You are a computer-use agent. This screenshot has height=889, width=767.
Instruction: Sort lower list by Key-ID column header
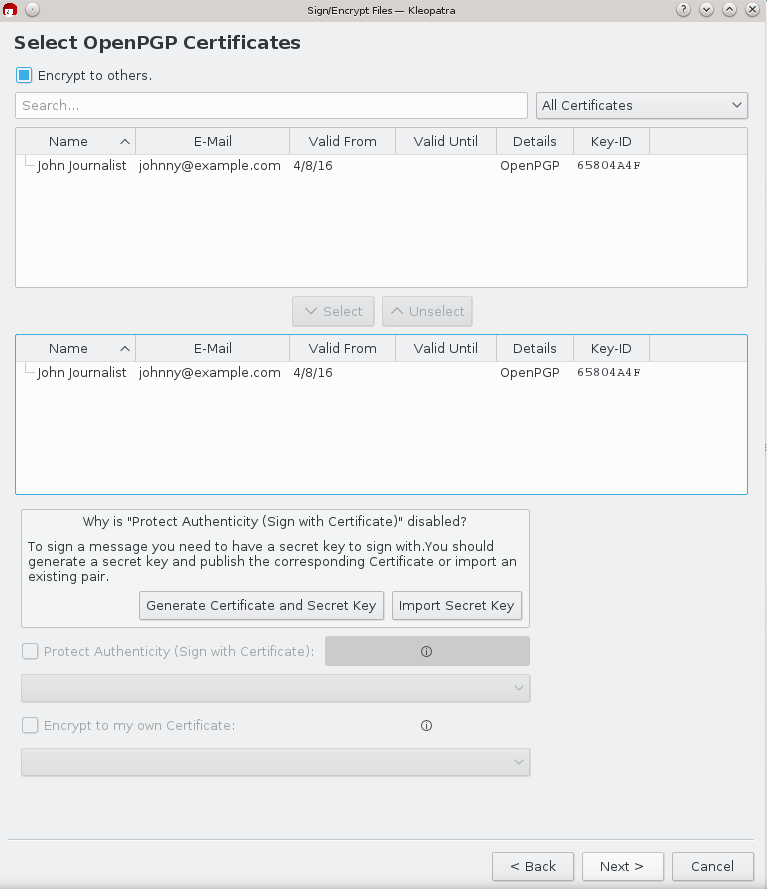pos(611,348)
